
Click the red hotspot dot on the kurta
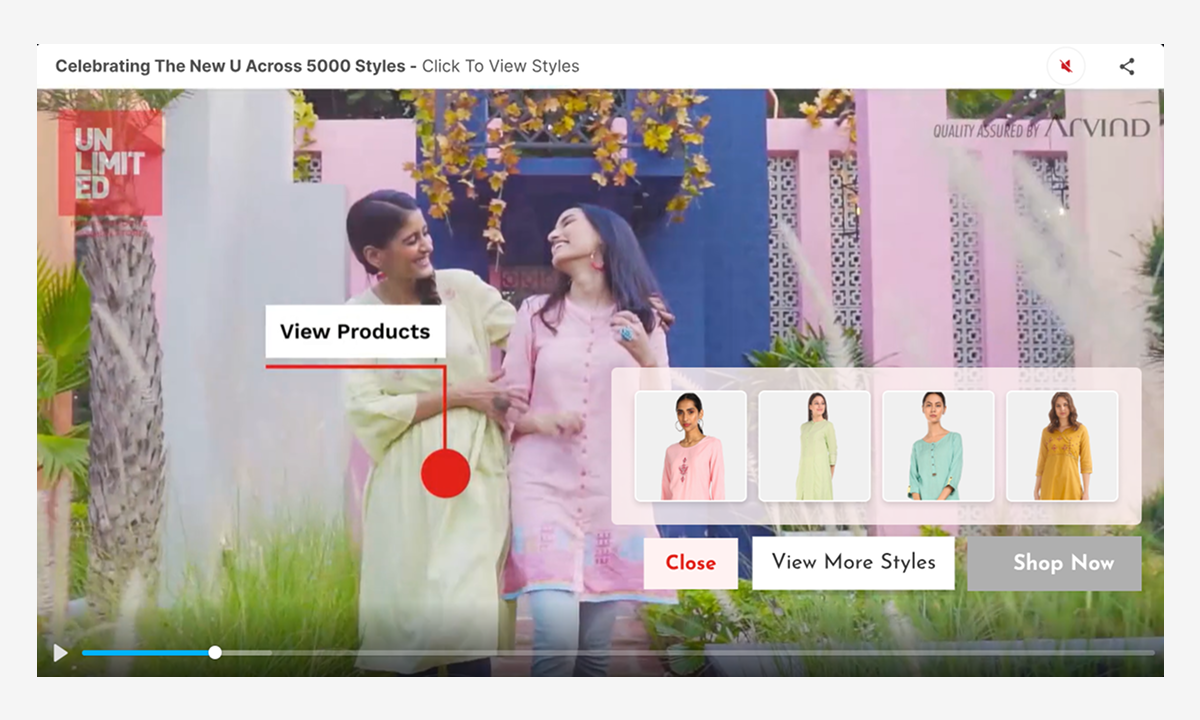tap(445, 473)
